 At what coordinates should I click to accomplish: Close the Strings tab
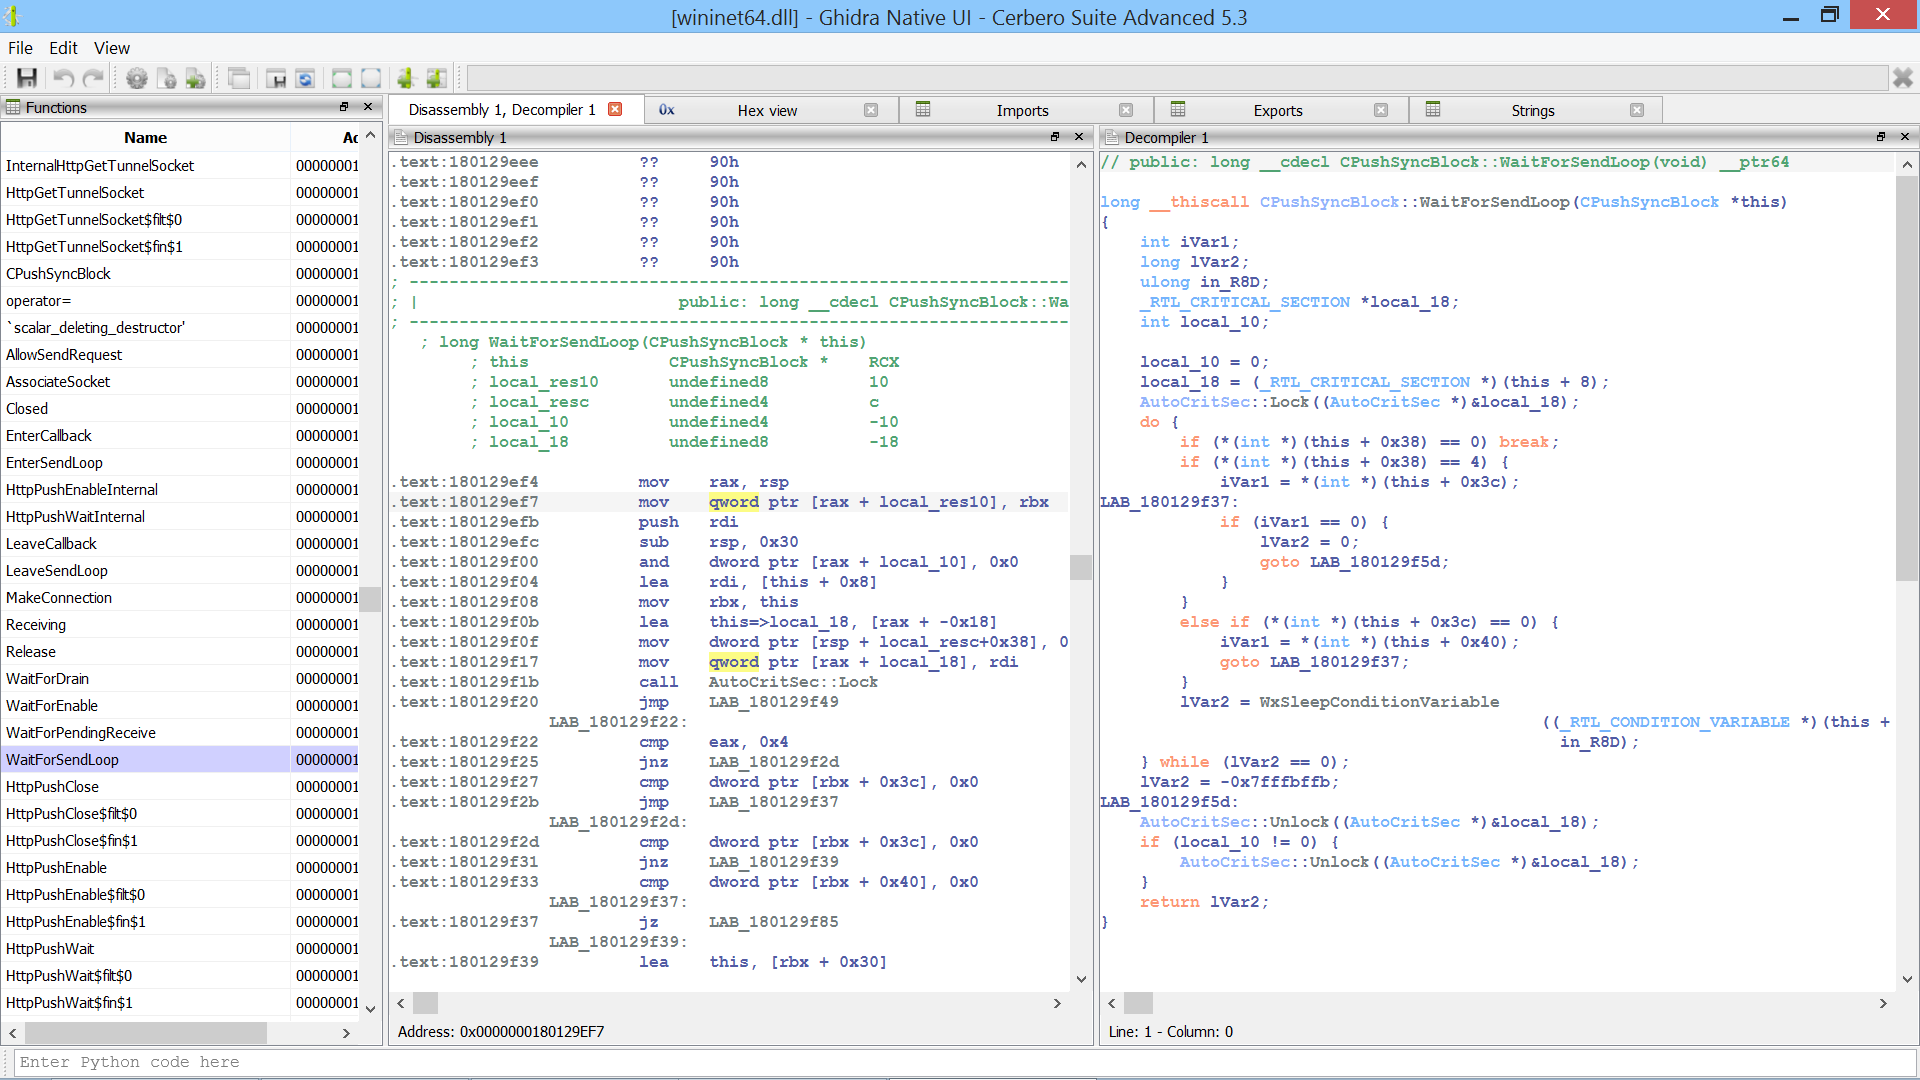(x=1637, y=110)
